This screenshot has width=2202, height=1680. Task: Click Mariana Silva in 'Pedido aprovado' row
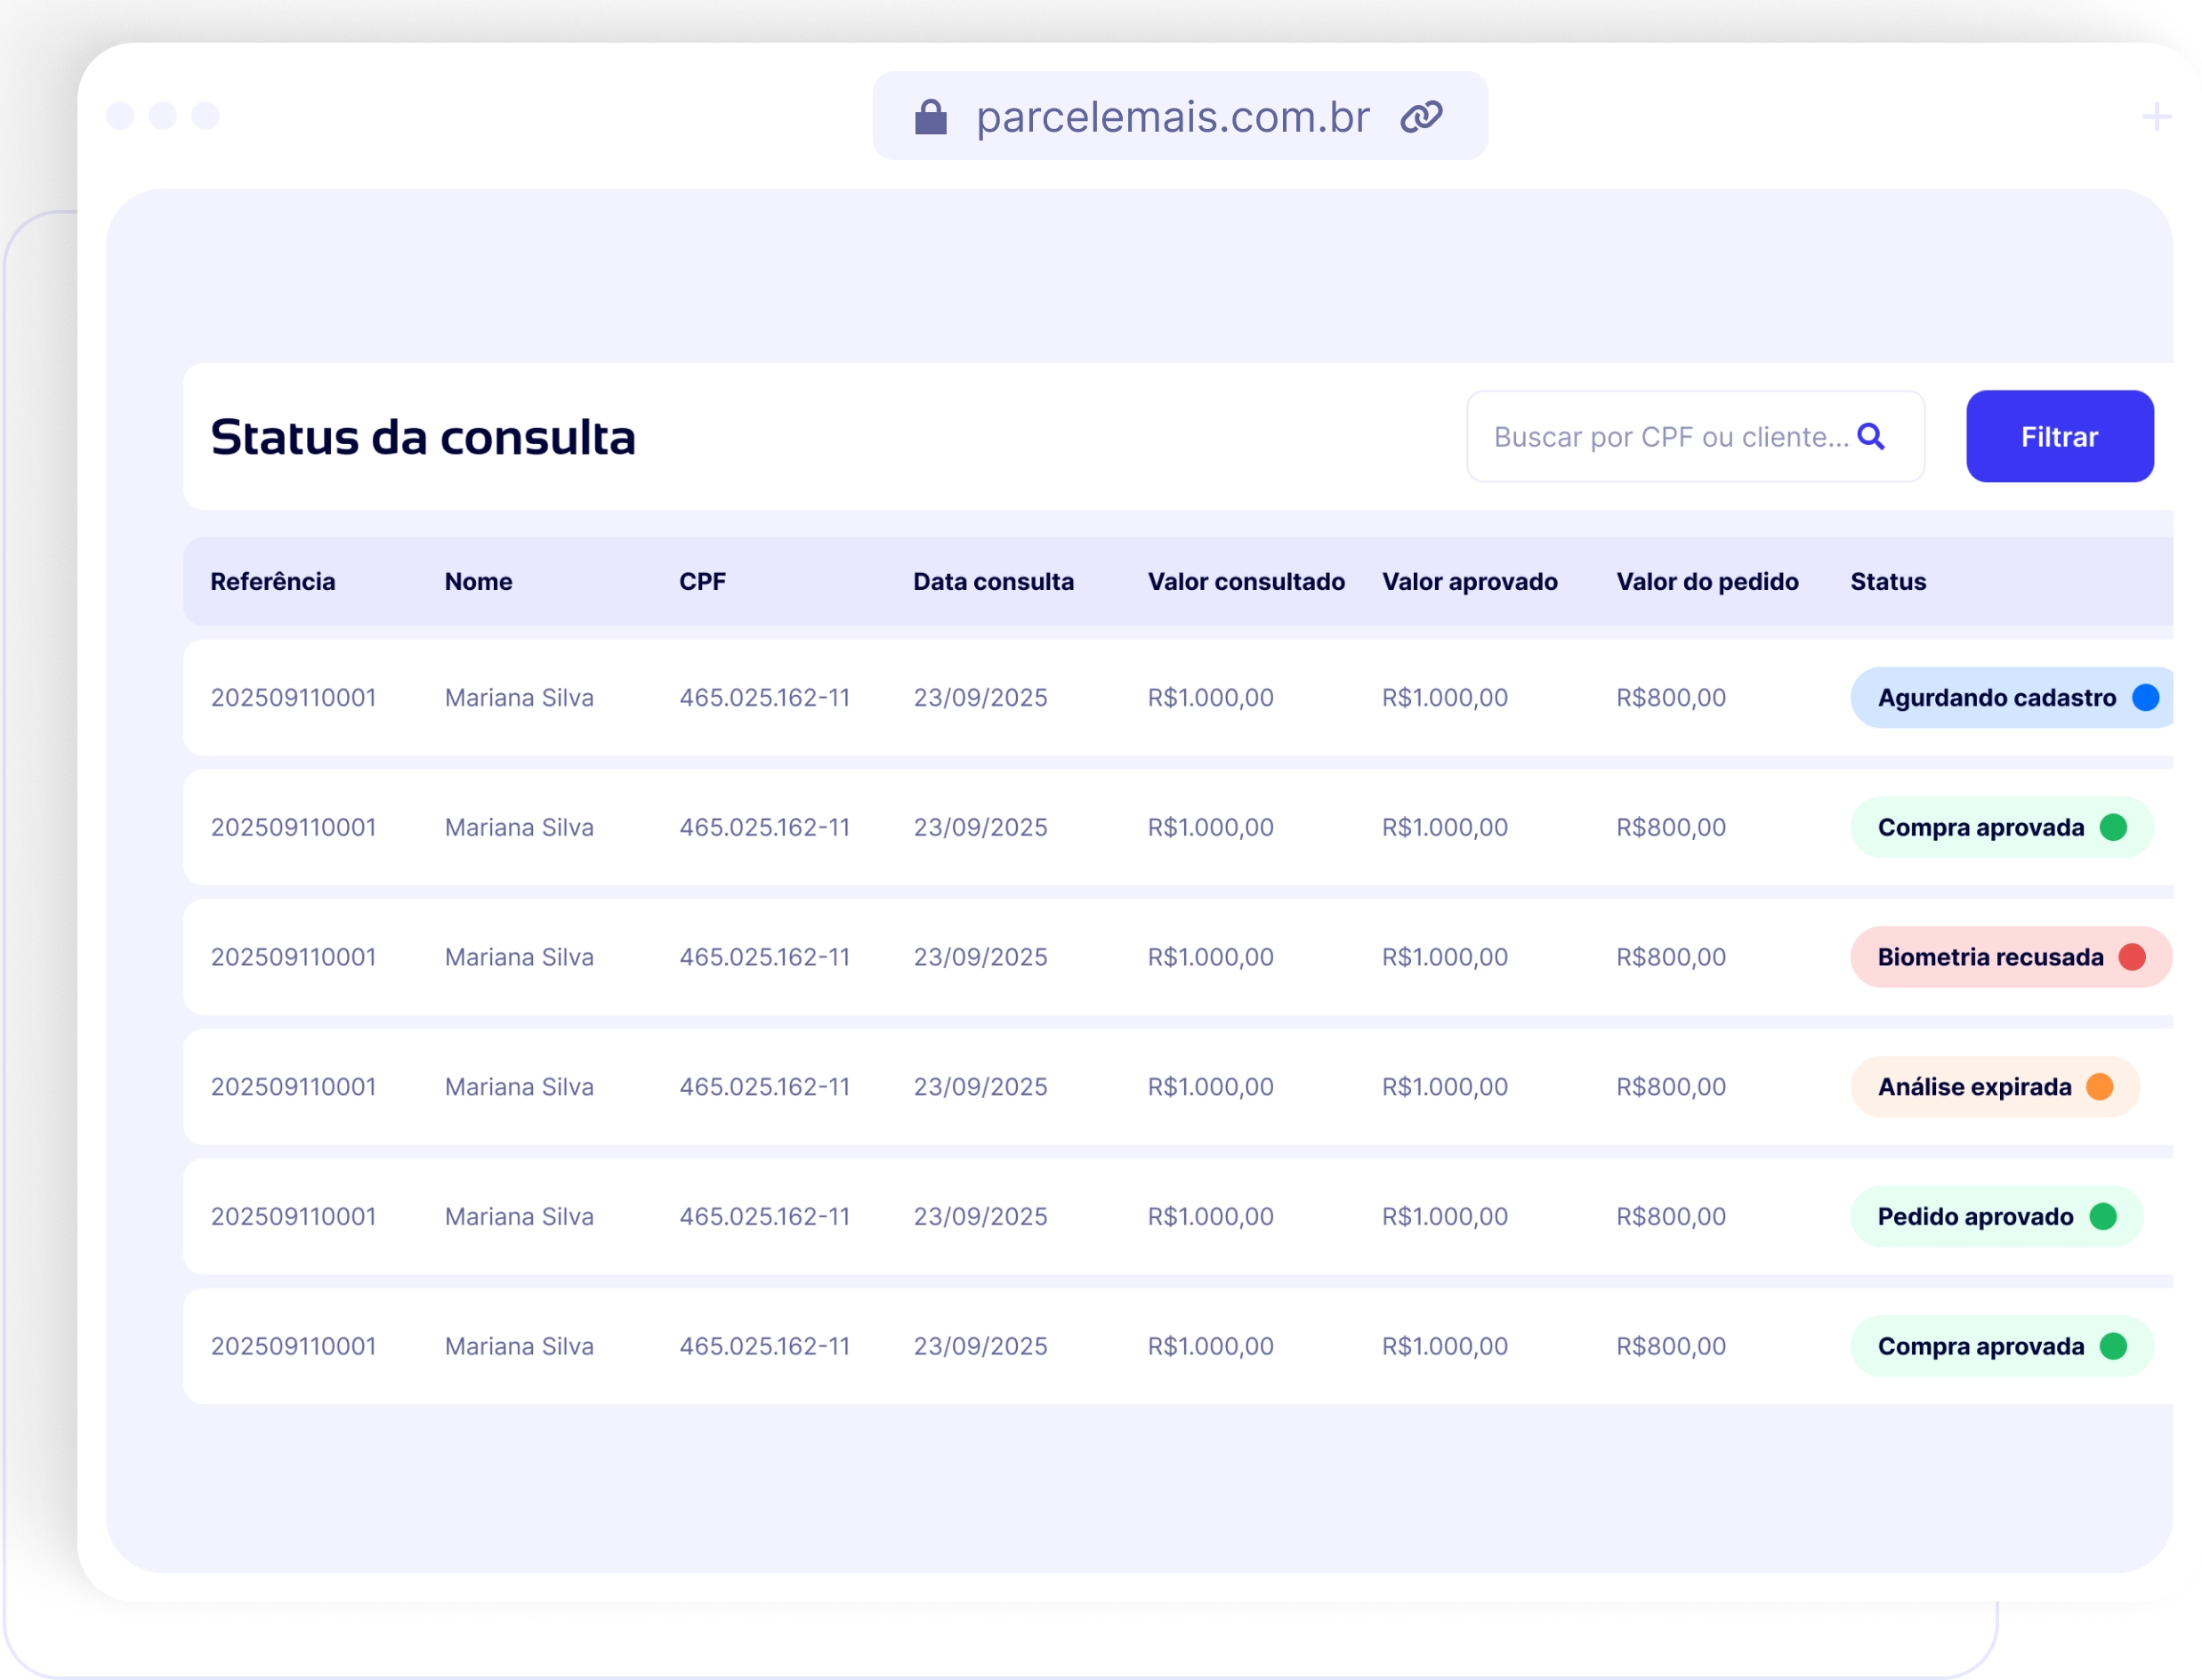[519, 1216]
